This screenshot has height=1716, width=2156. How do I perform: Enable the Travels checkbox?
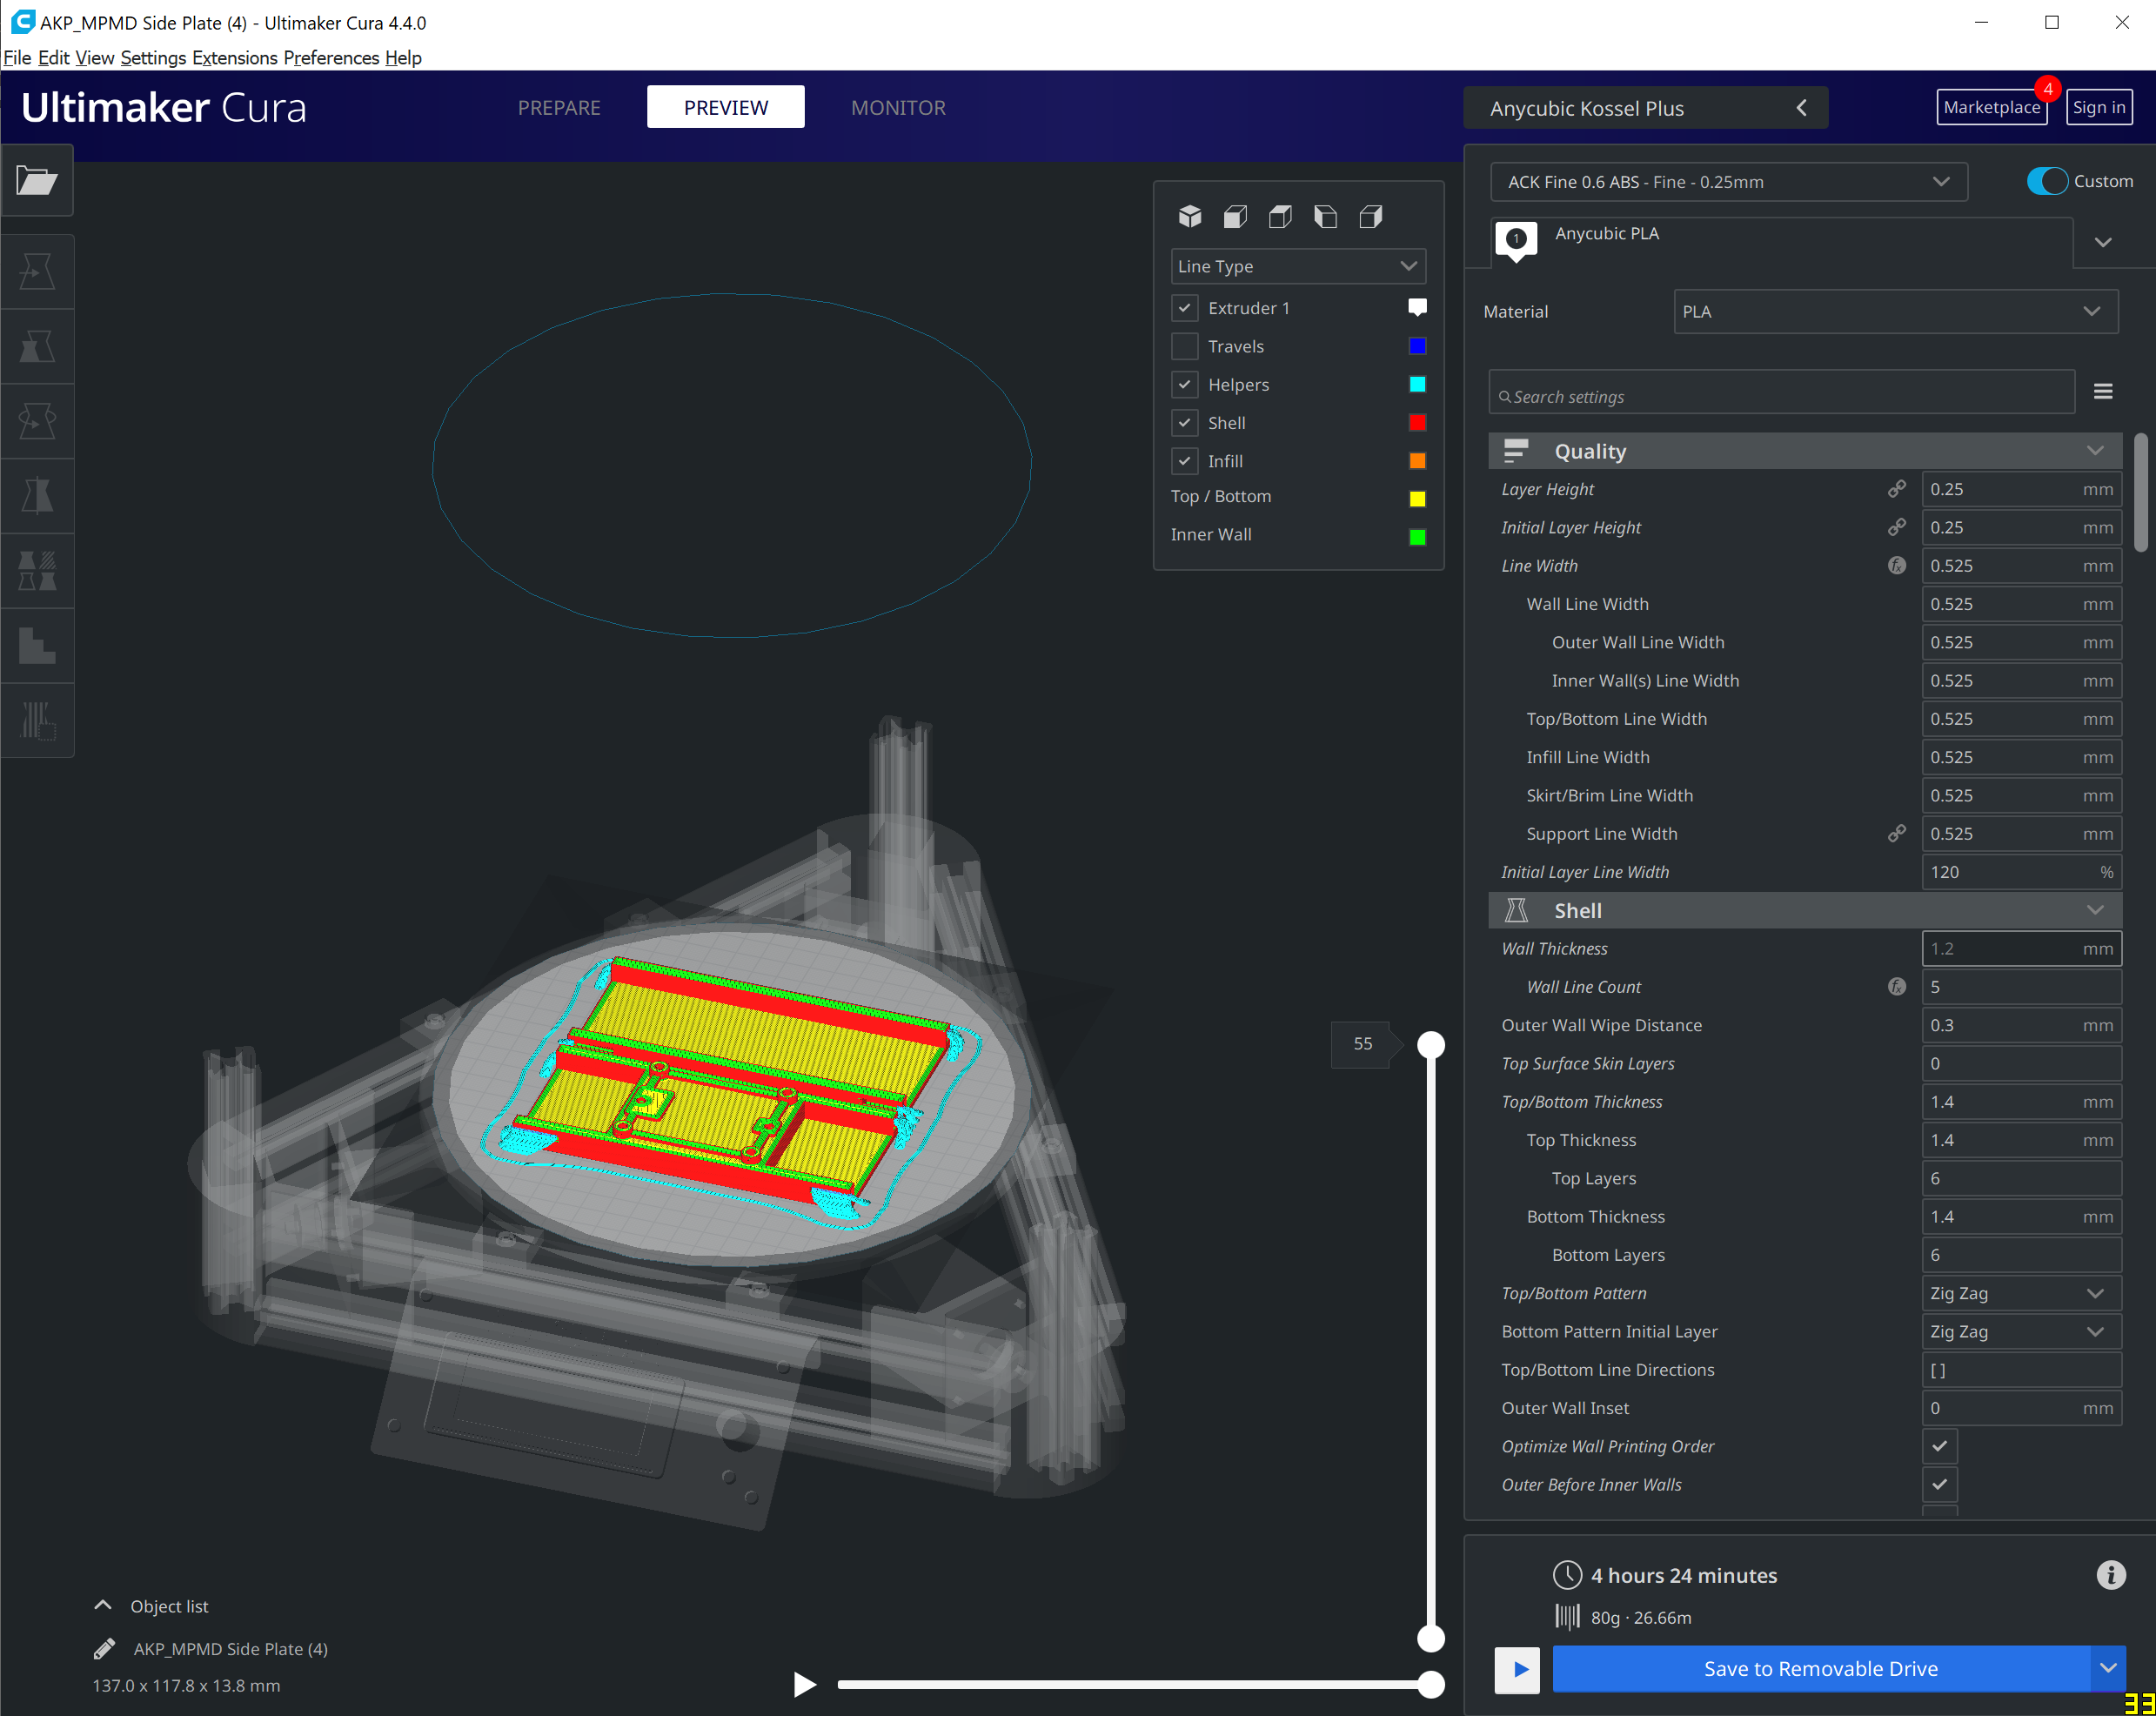[1185, 346]
